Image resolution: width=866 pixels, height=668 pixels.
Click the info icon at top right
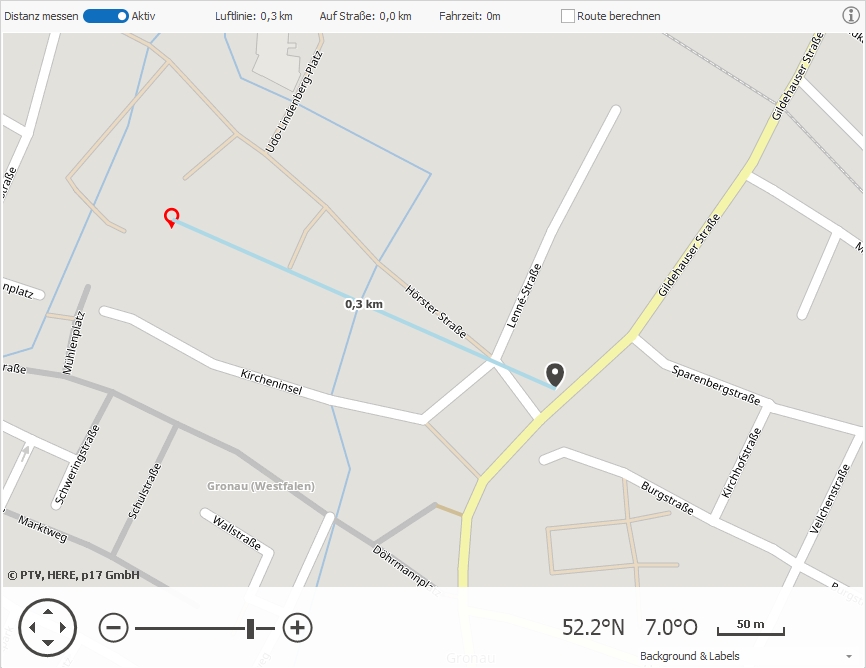pos(851,15)
